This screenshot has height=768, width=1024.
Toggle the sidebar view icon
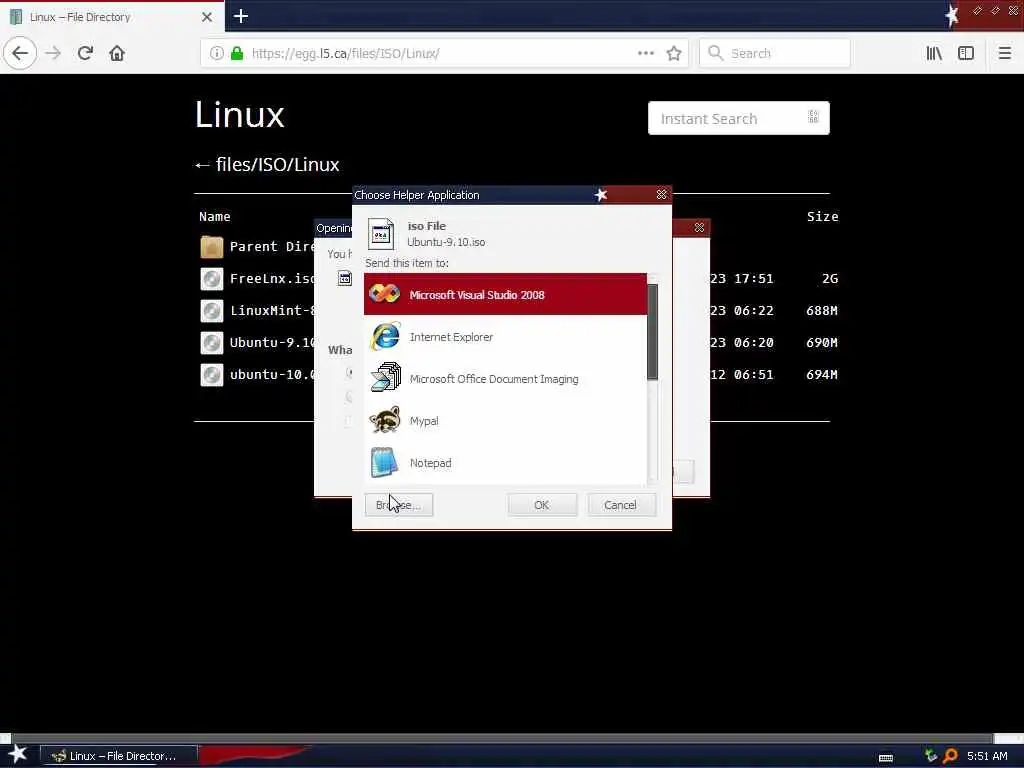coord(966,53)
